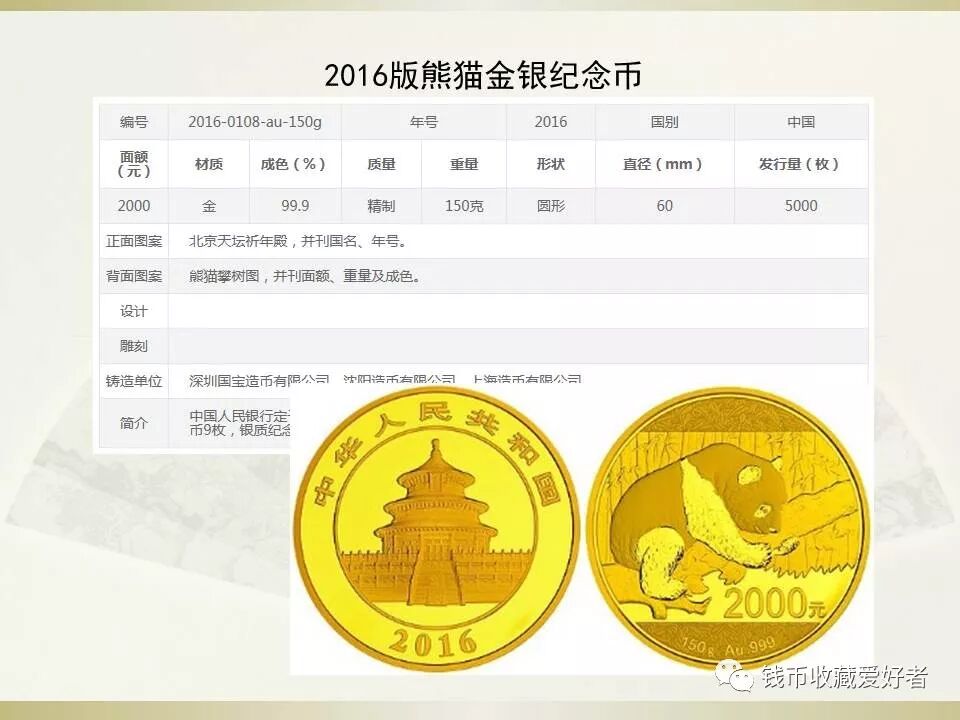Click the 简介 row label
Screen dimensions: 960x720
pyautogui.click(x=133, y=422)
